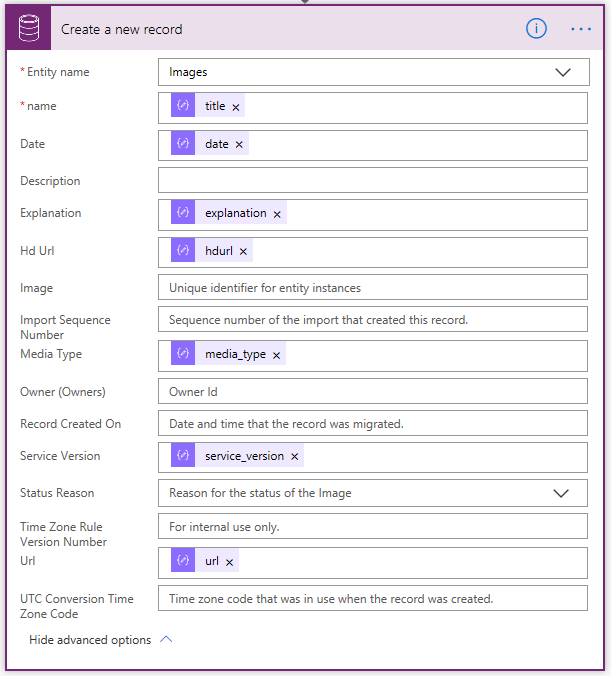Remove the title token from name field
This screenshot has width=611, height=676.
point(236,107)
